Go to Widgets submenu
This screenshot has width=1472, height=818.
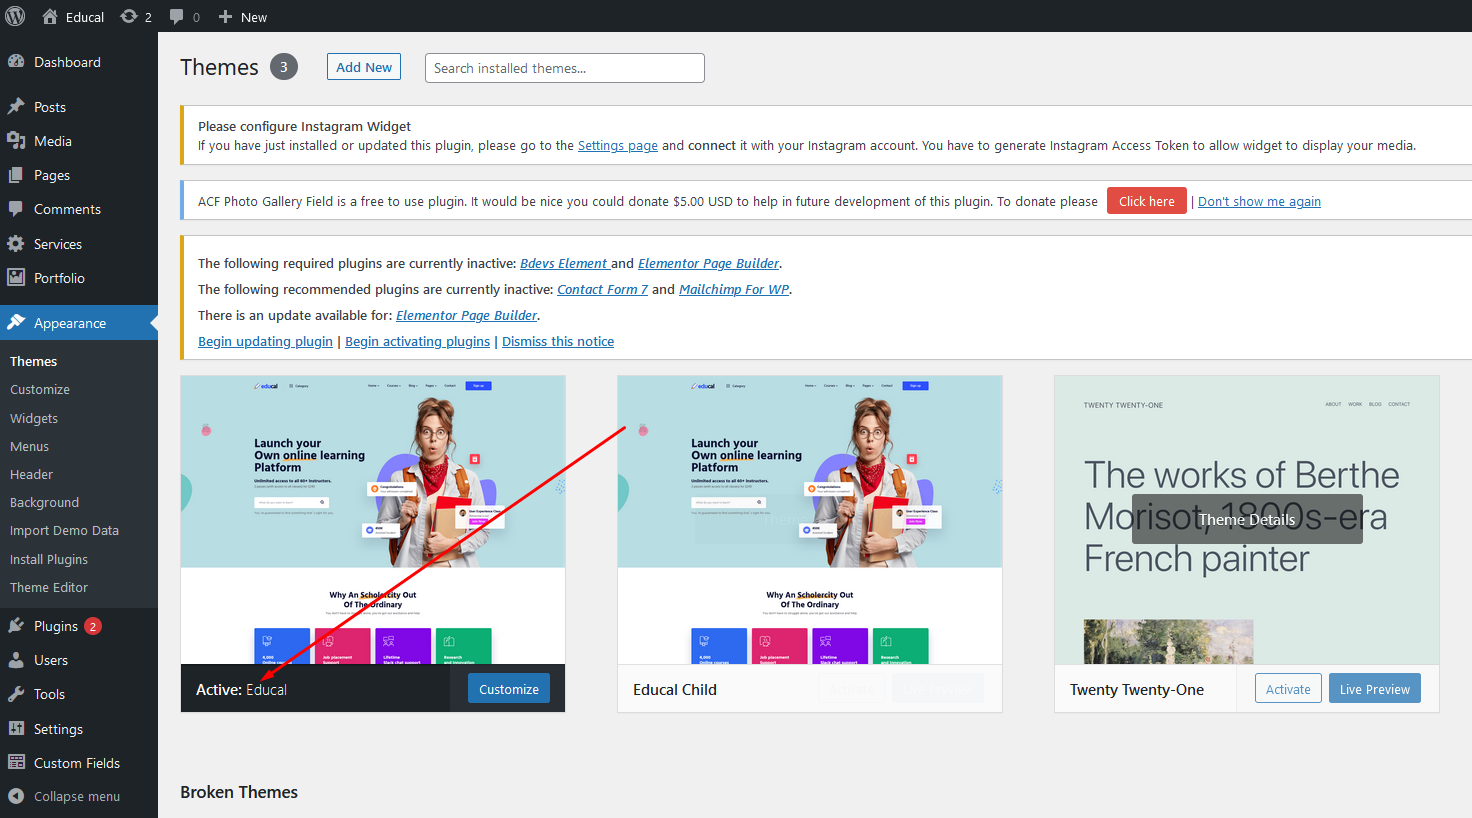coord(34,418)
